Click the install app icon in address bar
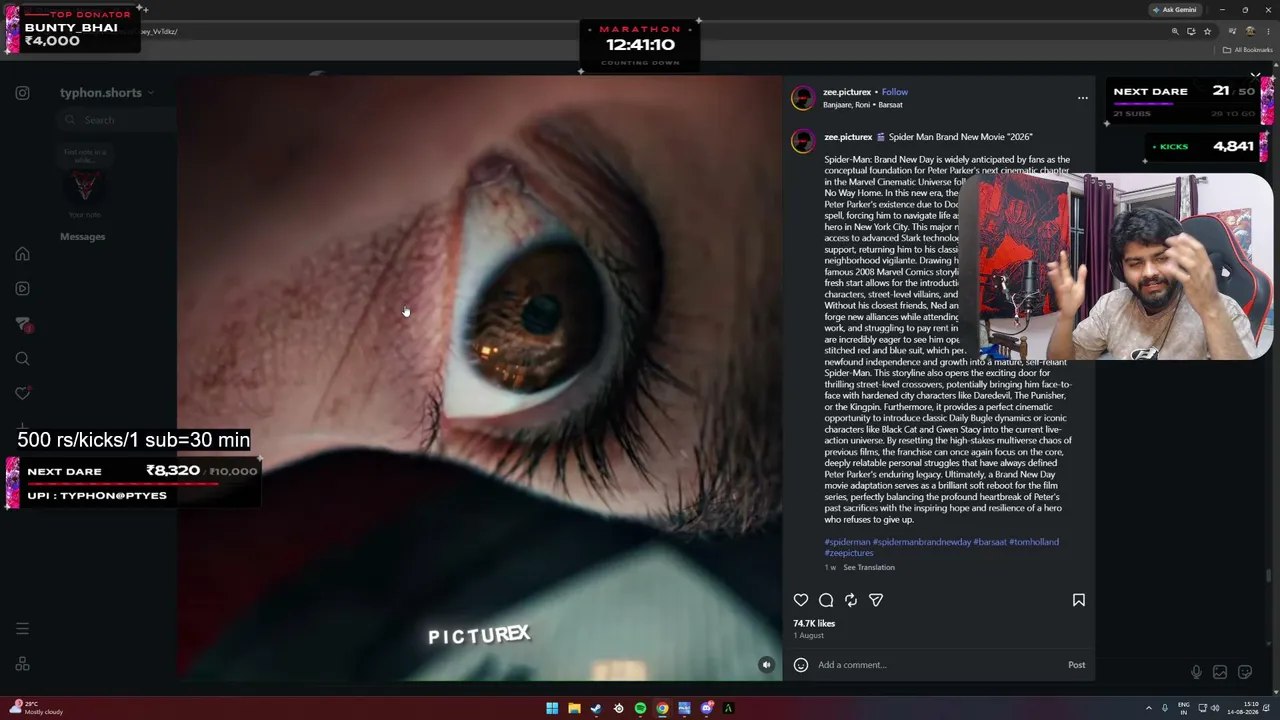Image resolution: width=1280 pixels, height=720 pixels. [1191, 31]
